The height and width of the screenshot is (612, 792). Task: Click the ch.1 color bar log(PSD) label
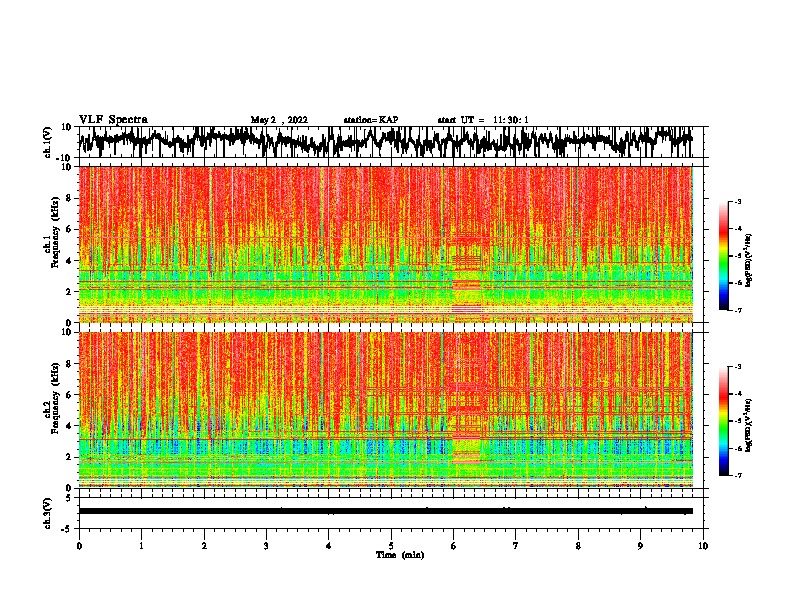[x=749, y=260]
